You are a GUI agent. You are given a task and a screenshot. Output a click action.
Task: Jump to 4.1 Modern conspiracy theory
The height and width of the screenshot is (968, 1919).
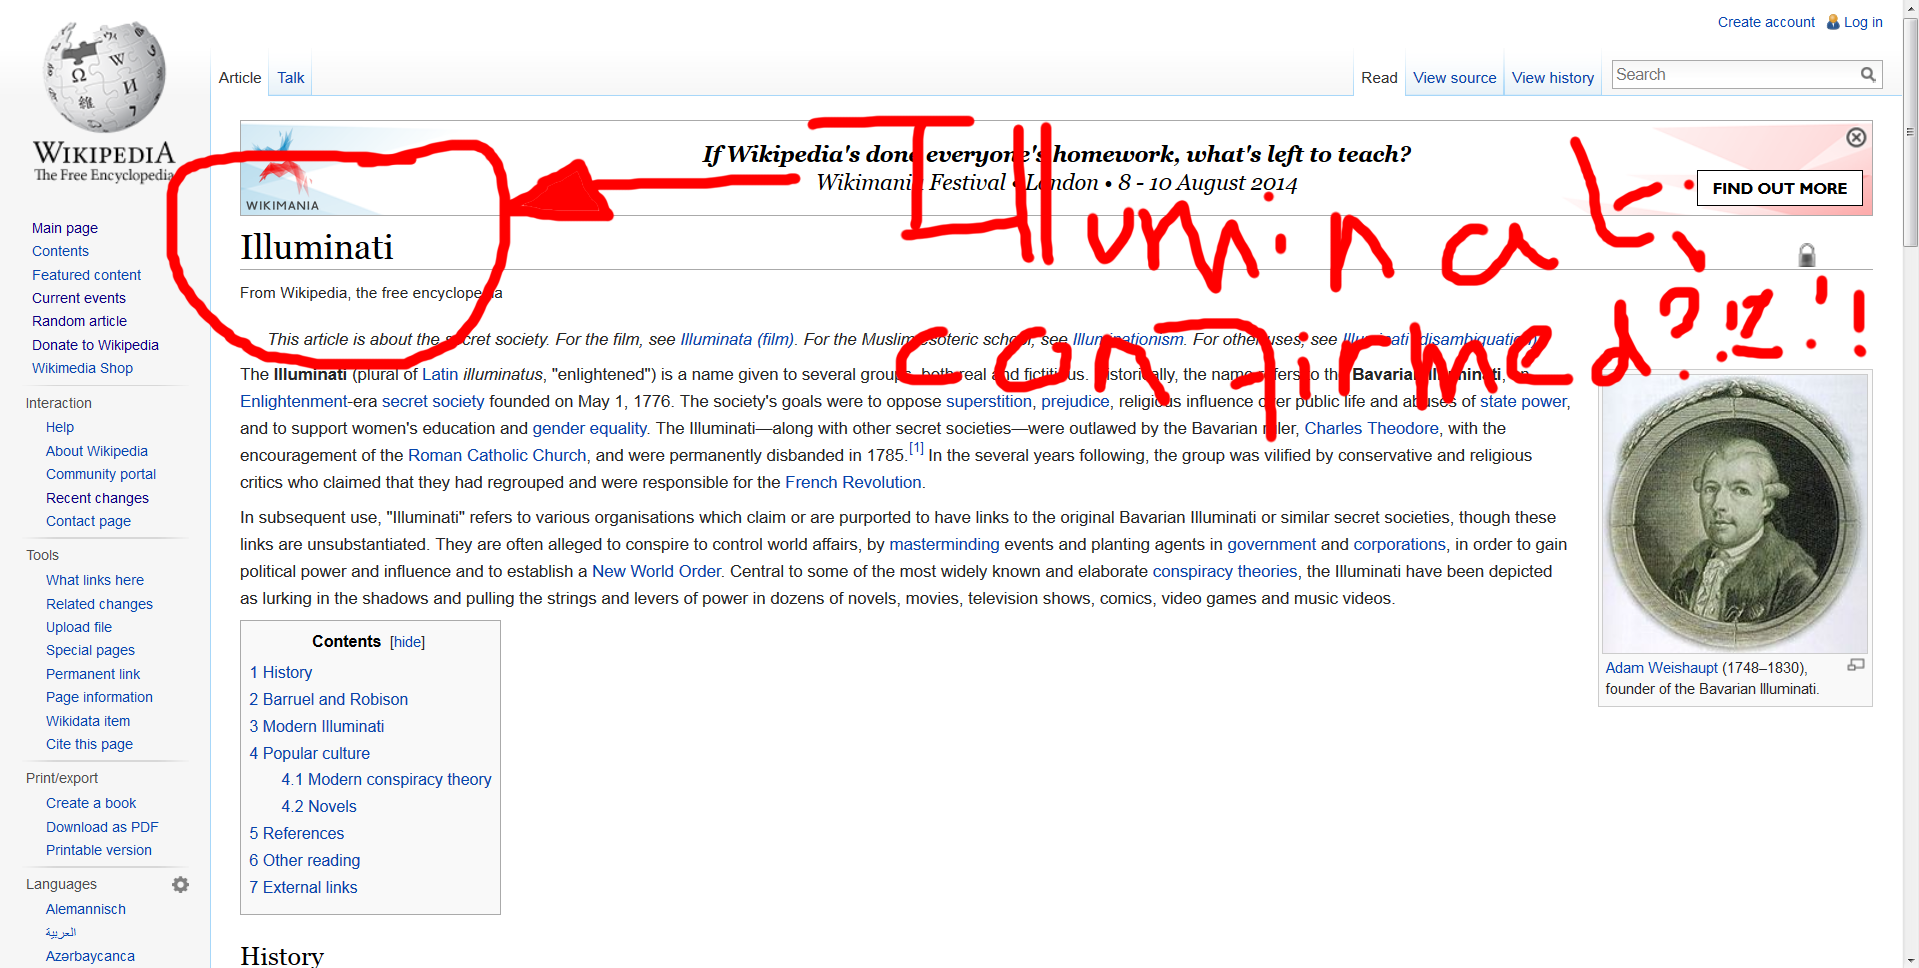386,780
